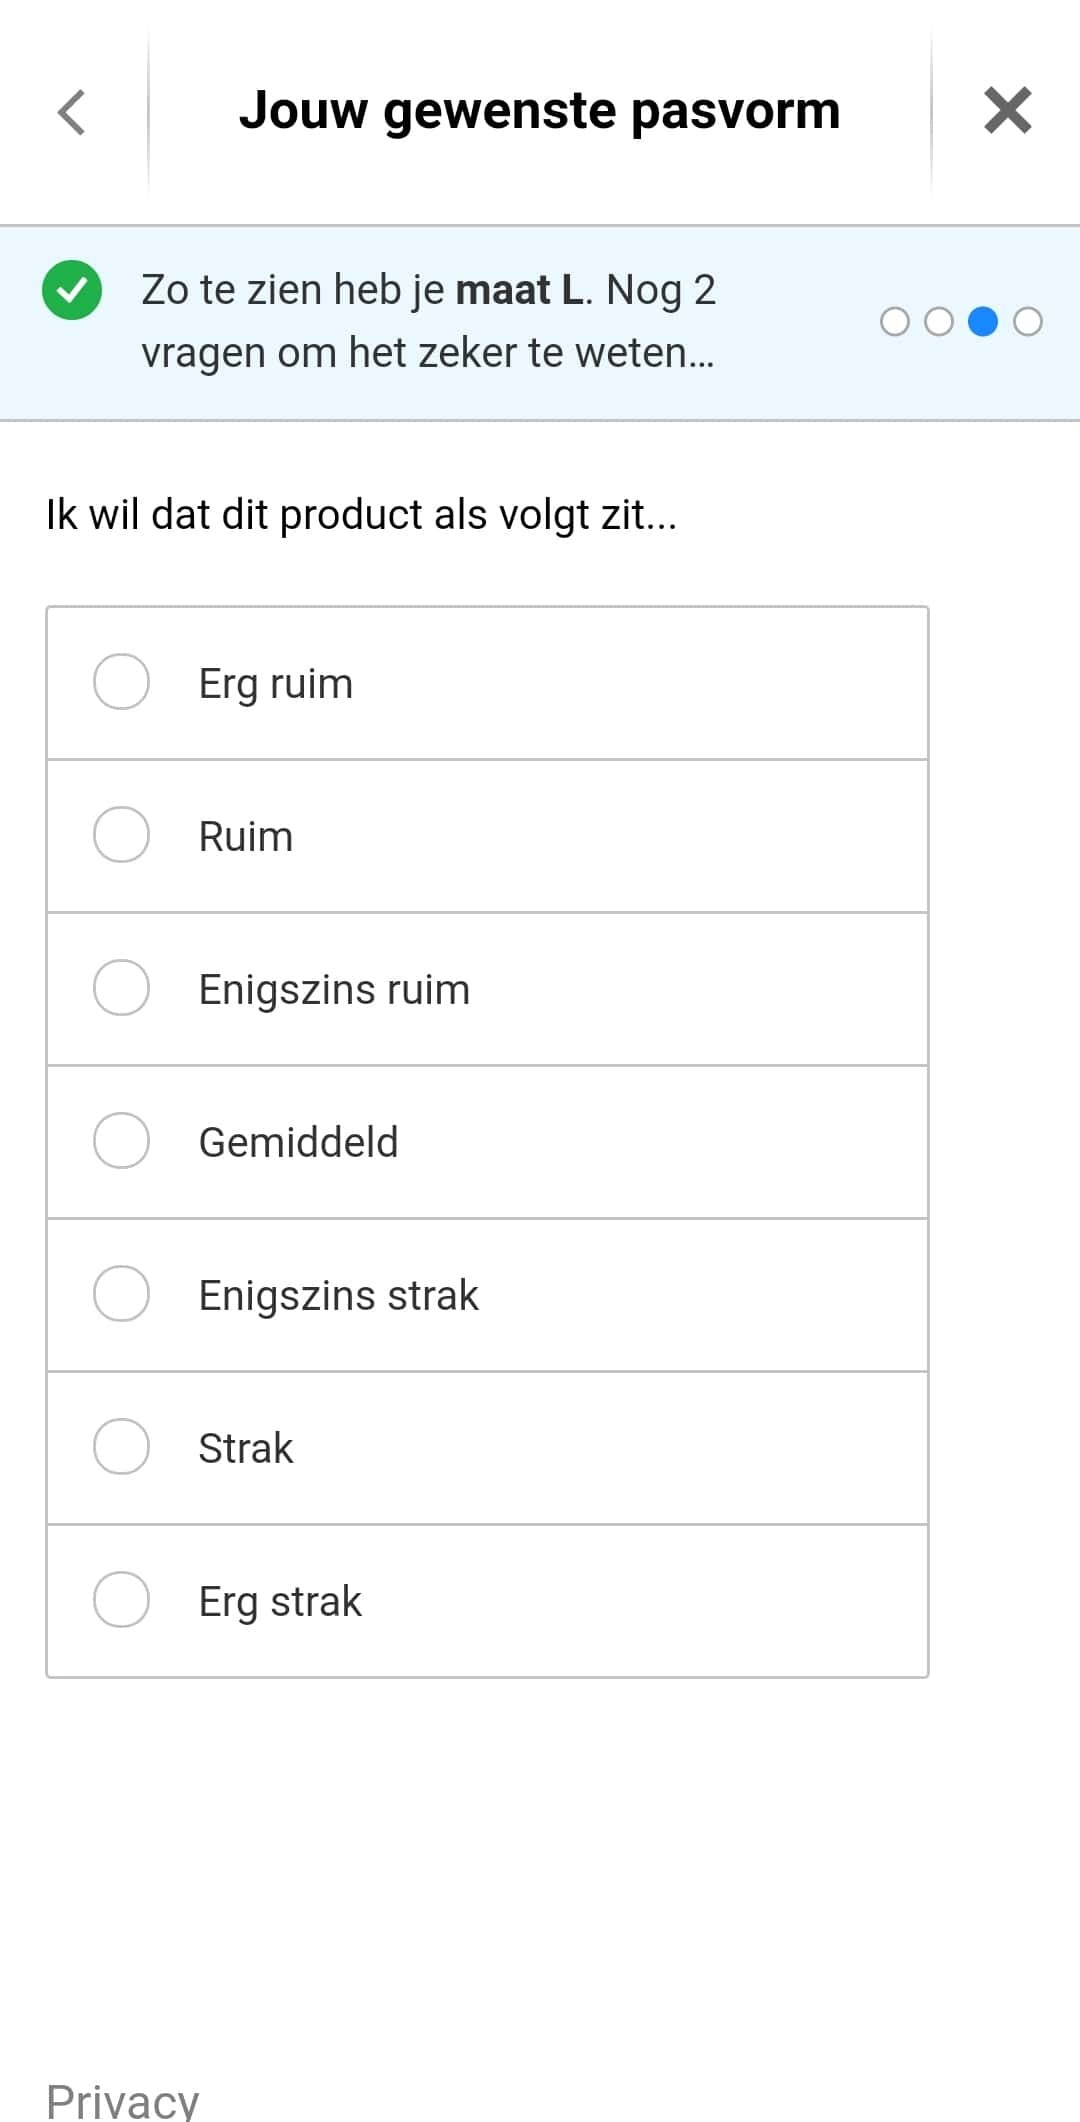Viewport: 1080px width, 2122px height.
Task: Jump to last progress step dot
Action: pyautogui.click(x=1028, y=322)
